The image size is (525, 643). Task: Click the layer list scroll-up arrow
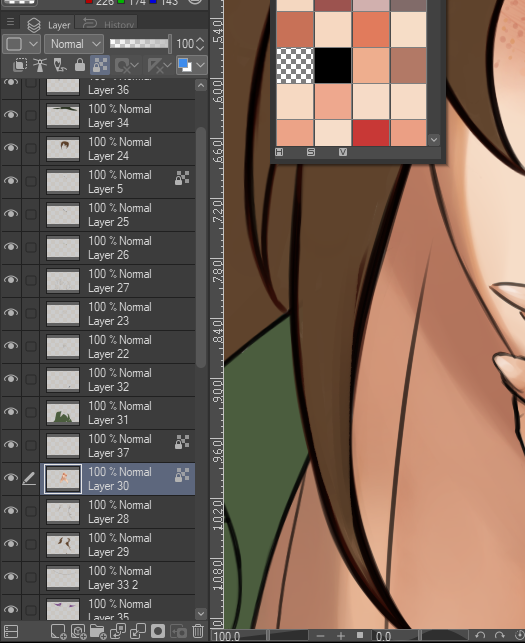click(x=201, y=85)
